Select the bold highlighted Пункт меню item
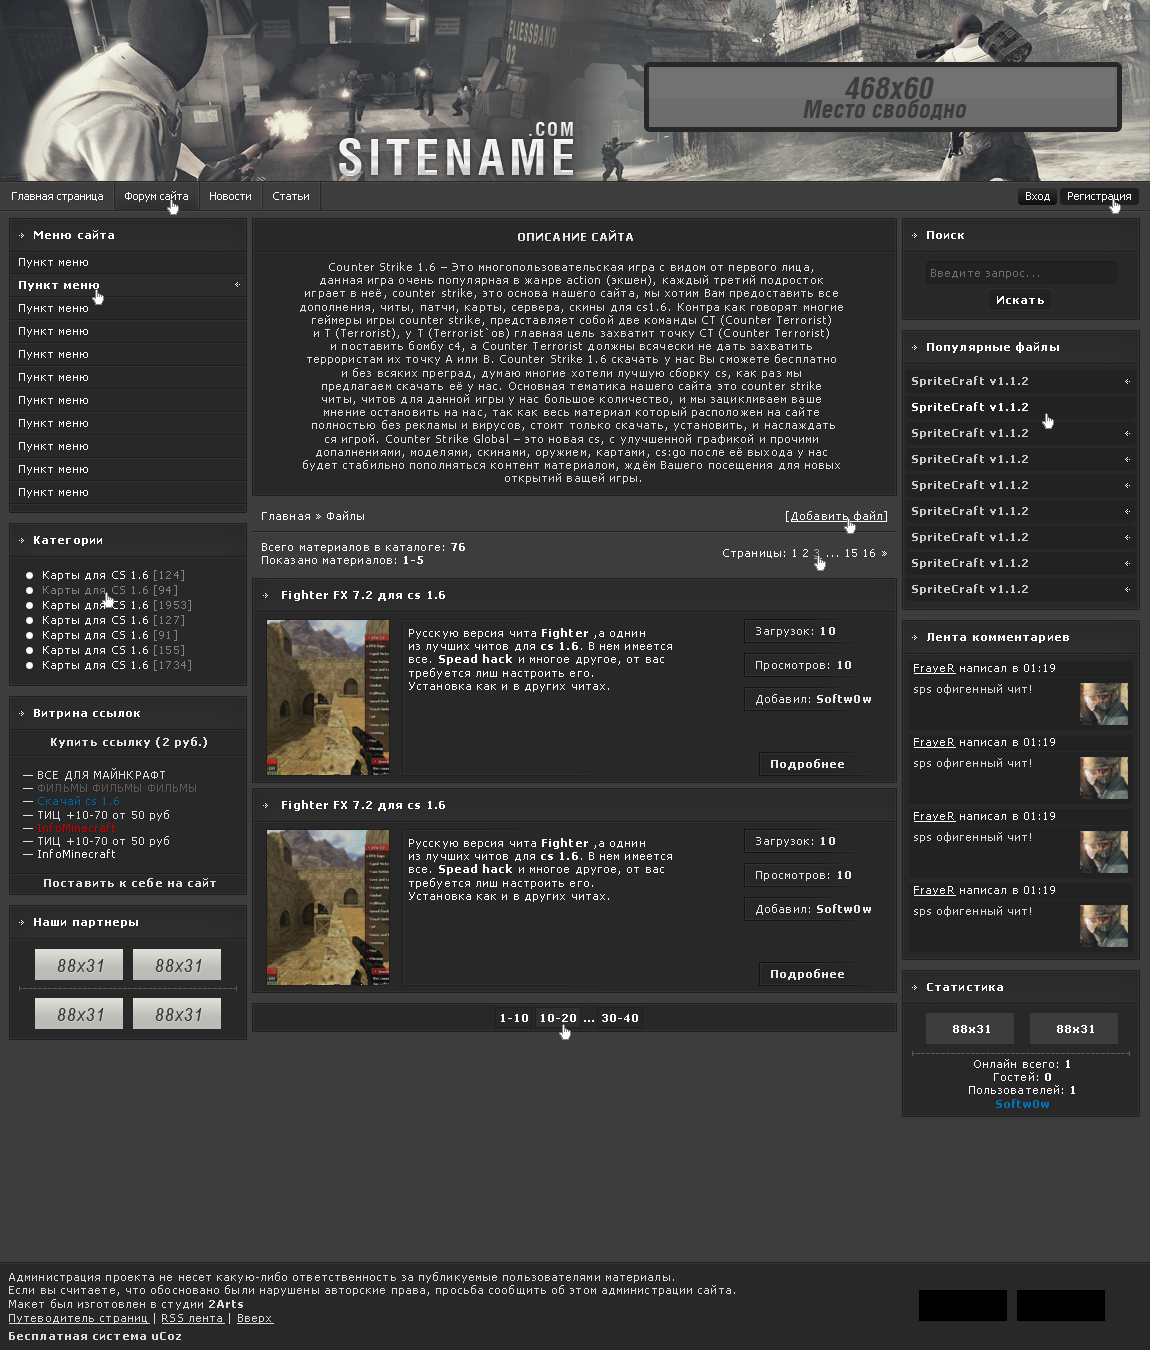 (x=128, y=285)
